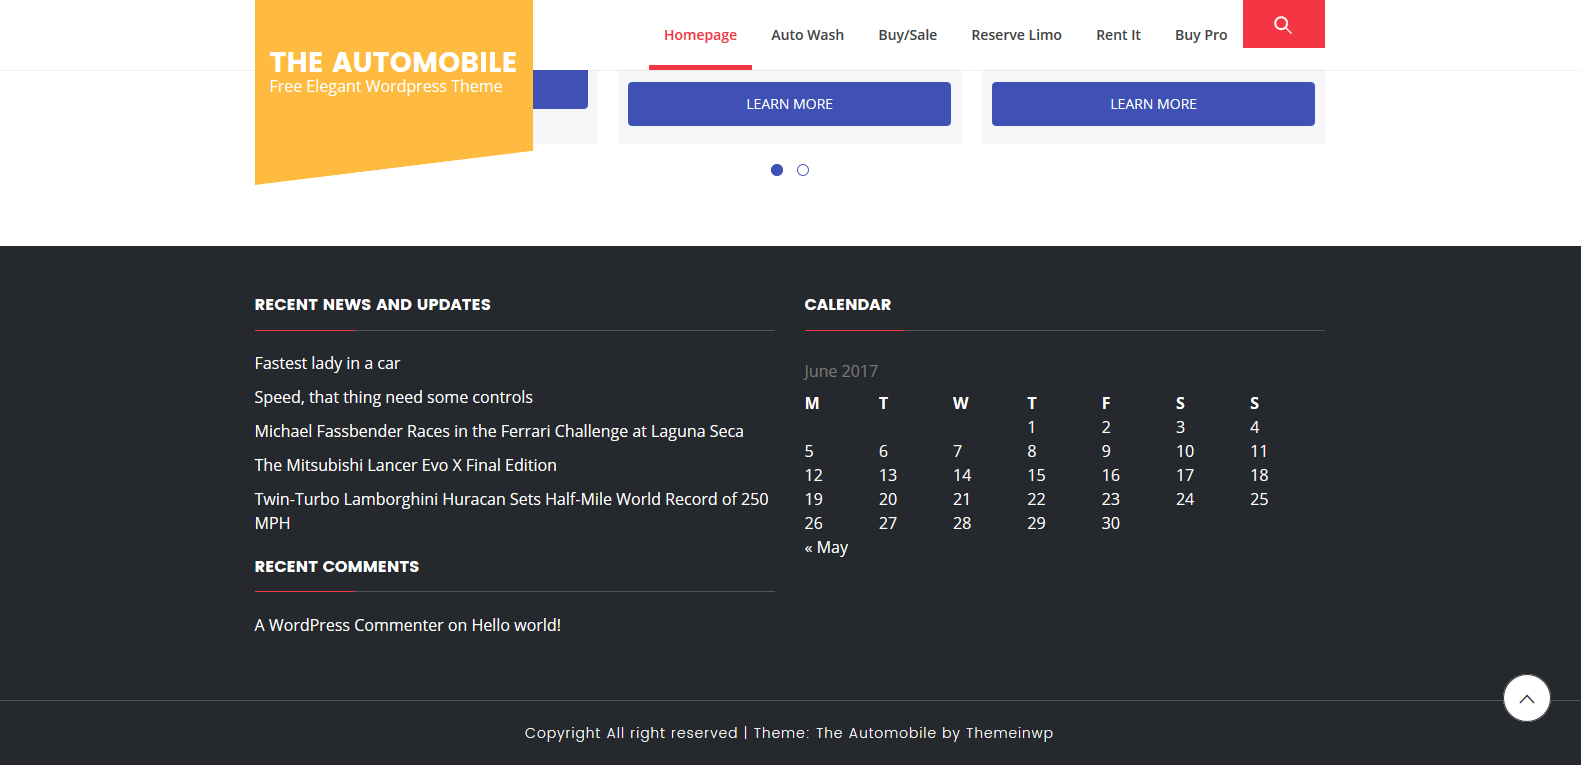Open the Homepage menu item
This screenshot has width=1582, height=765.
point(700,35)
